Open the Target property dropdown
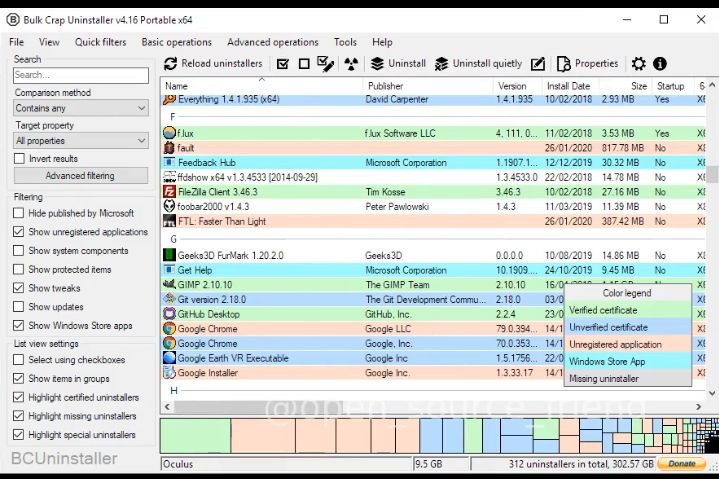The image size is (719, 479). [81, 141]
